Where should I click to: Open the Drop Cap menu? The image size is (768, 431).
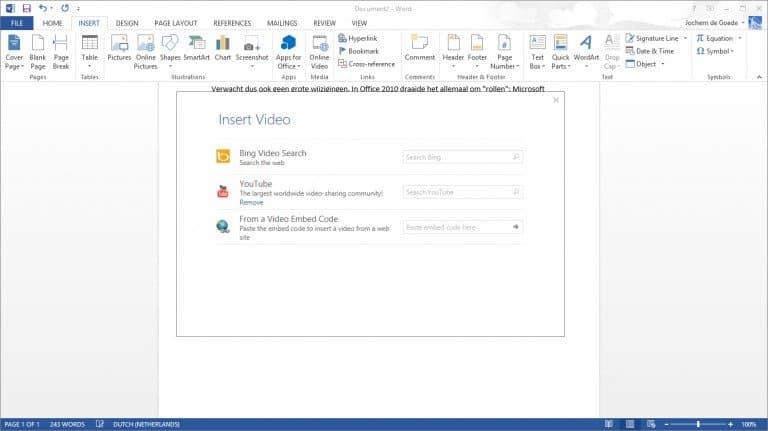(x=612, y=52)
